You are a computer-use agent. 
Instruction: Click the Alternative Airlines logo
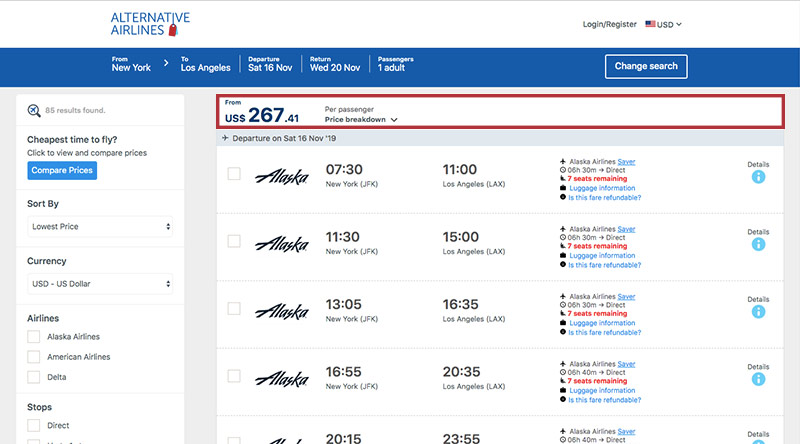click(150, 24)
